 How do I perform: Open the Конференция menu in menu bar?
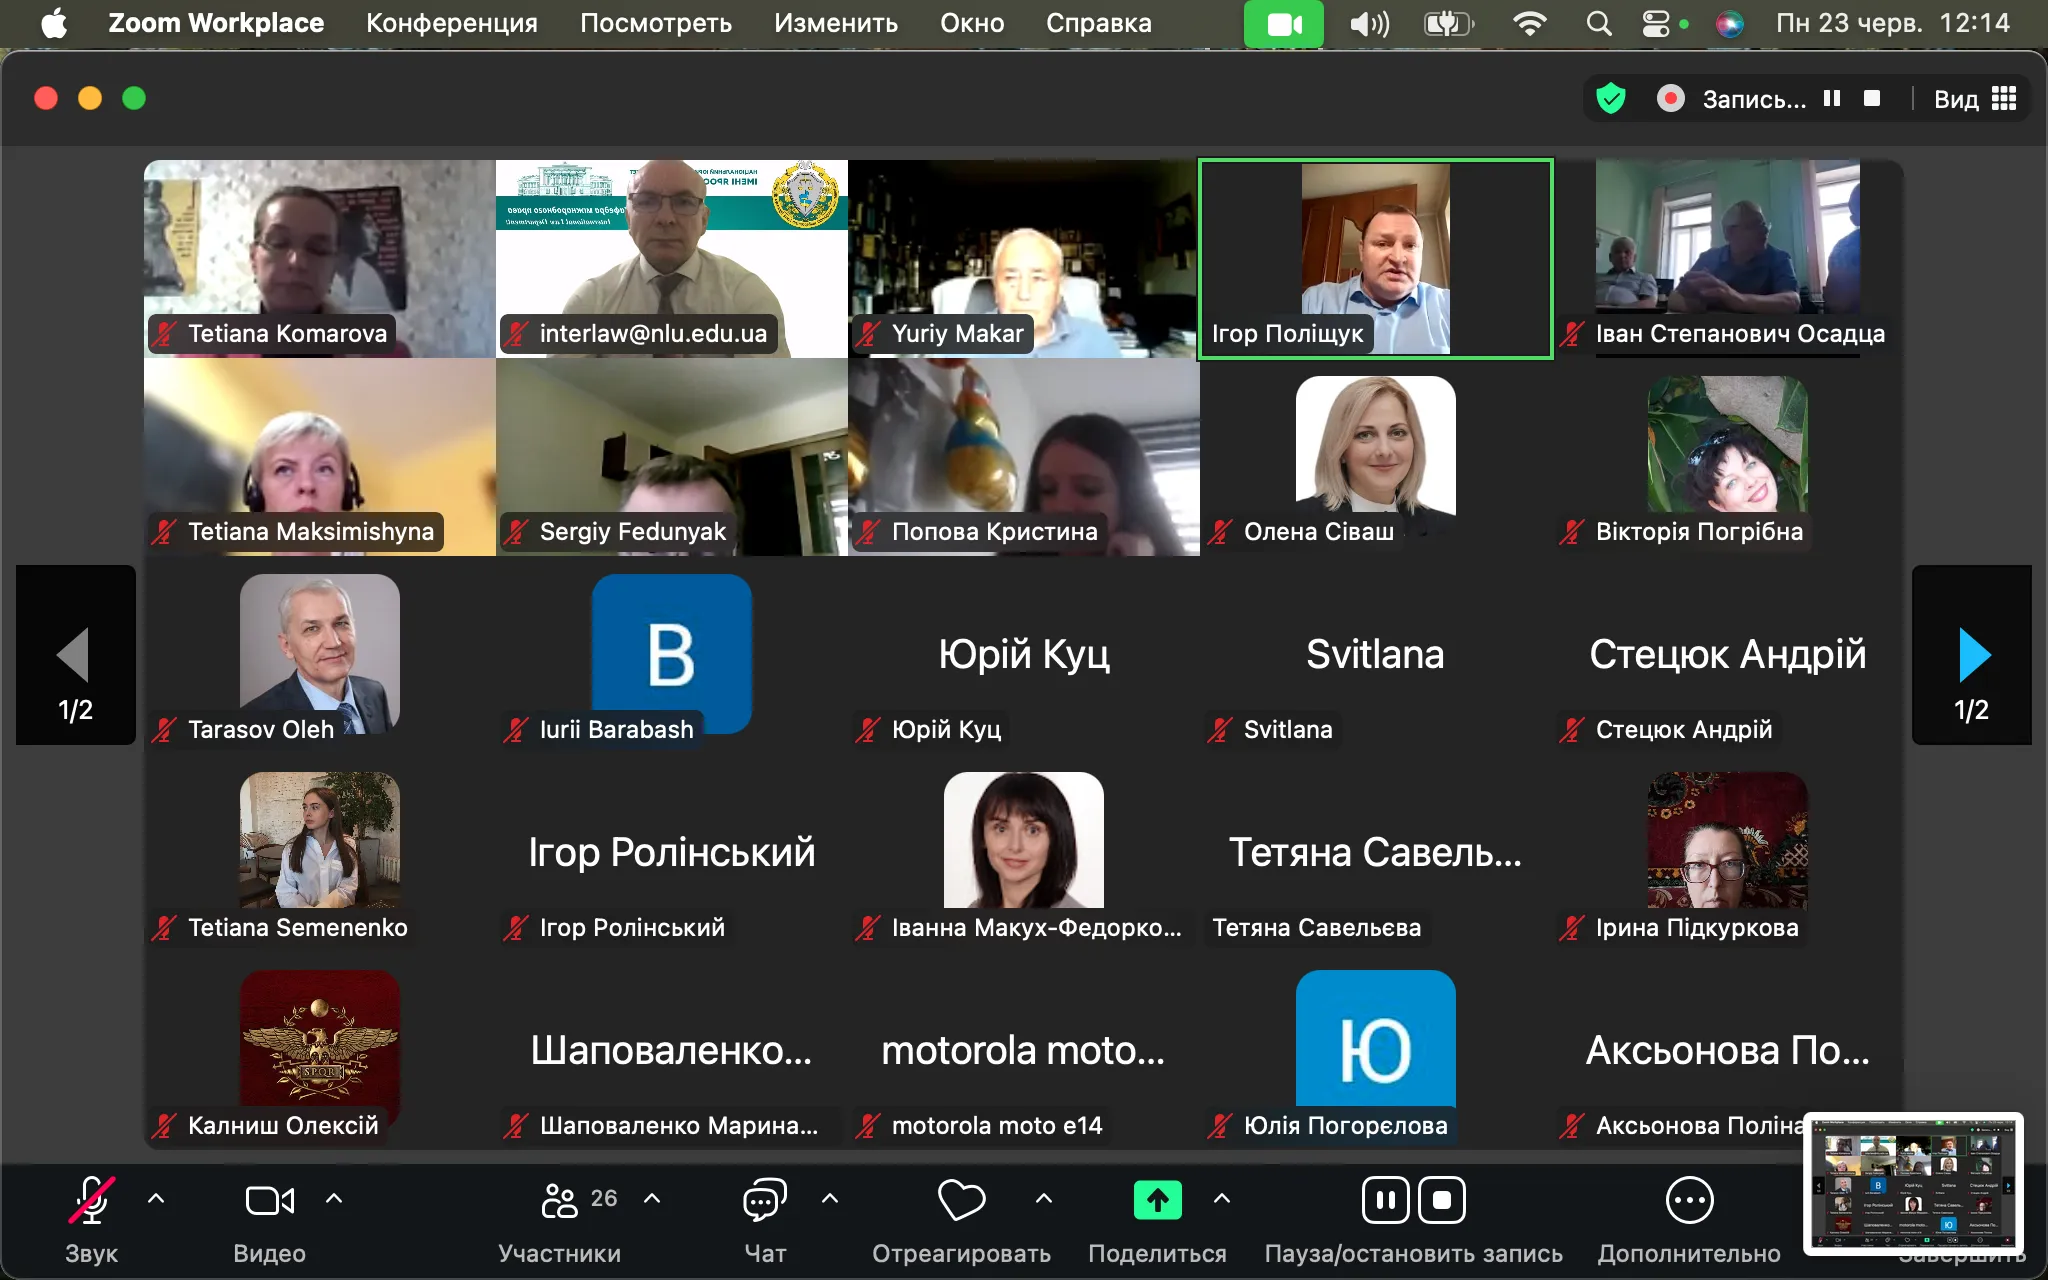click(x=451, y=23)
